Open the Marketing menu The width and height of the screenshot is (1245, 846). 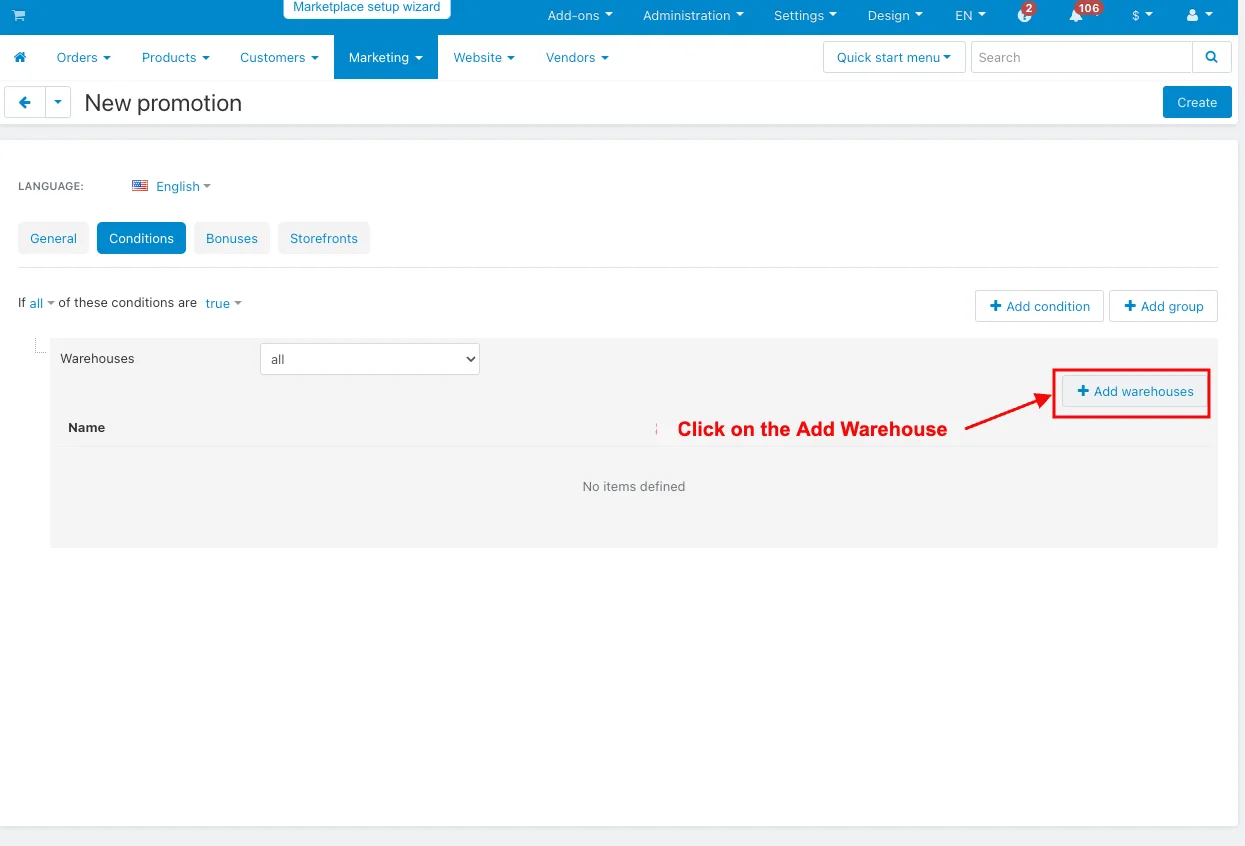click(385, 58)
